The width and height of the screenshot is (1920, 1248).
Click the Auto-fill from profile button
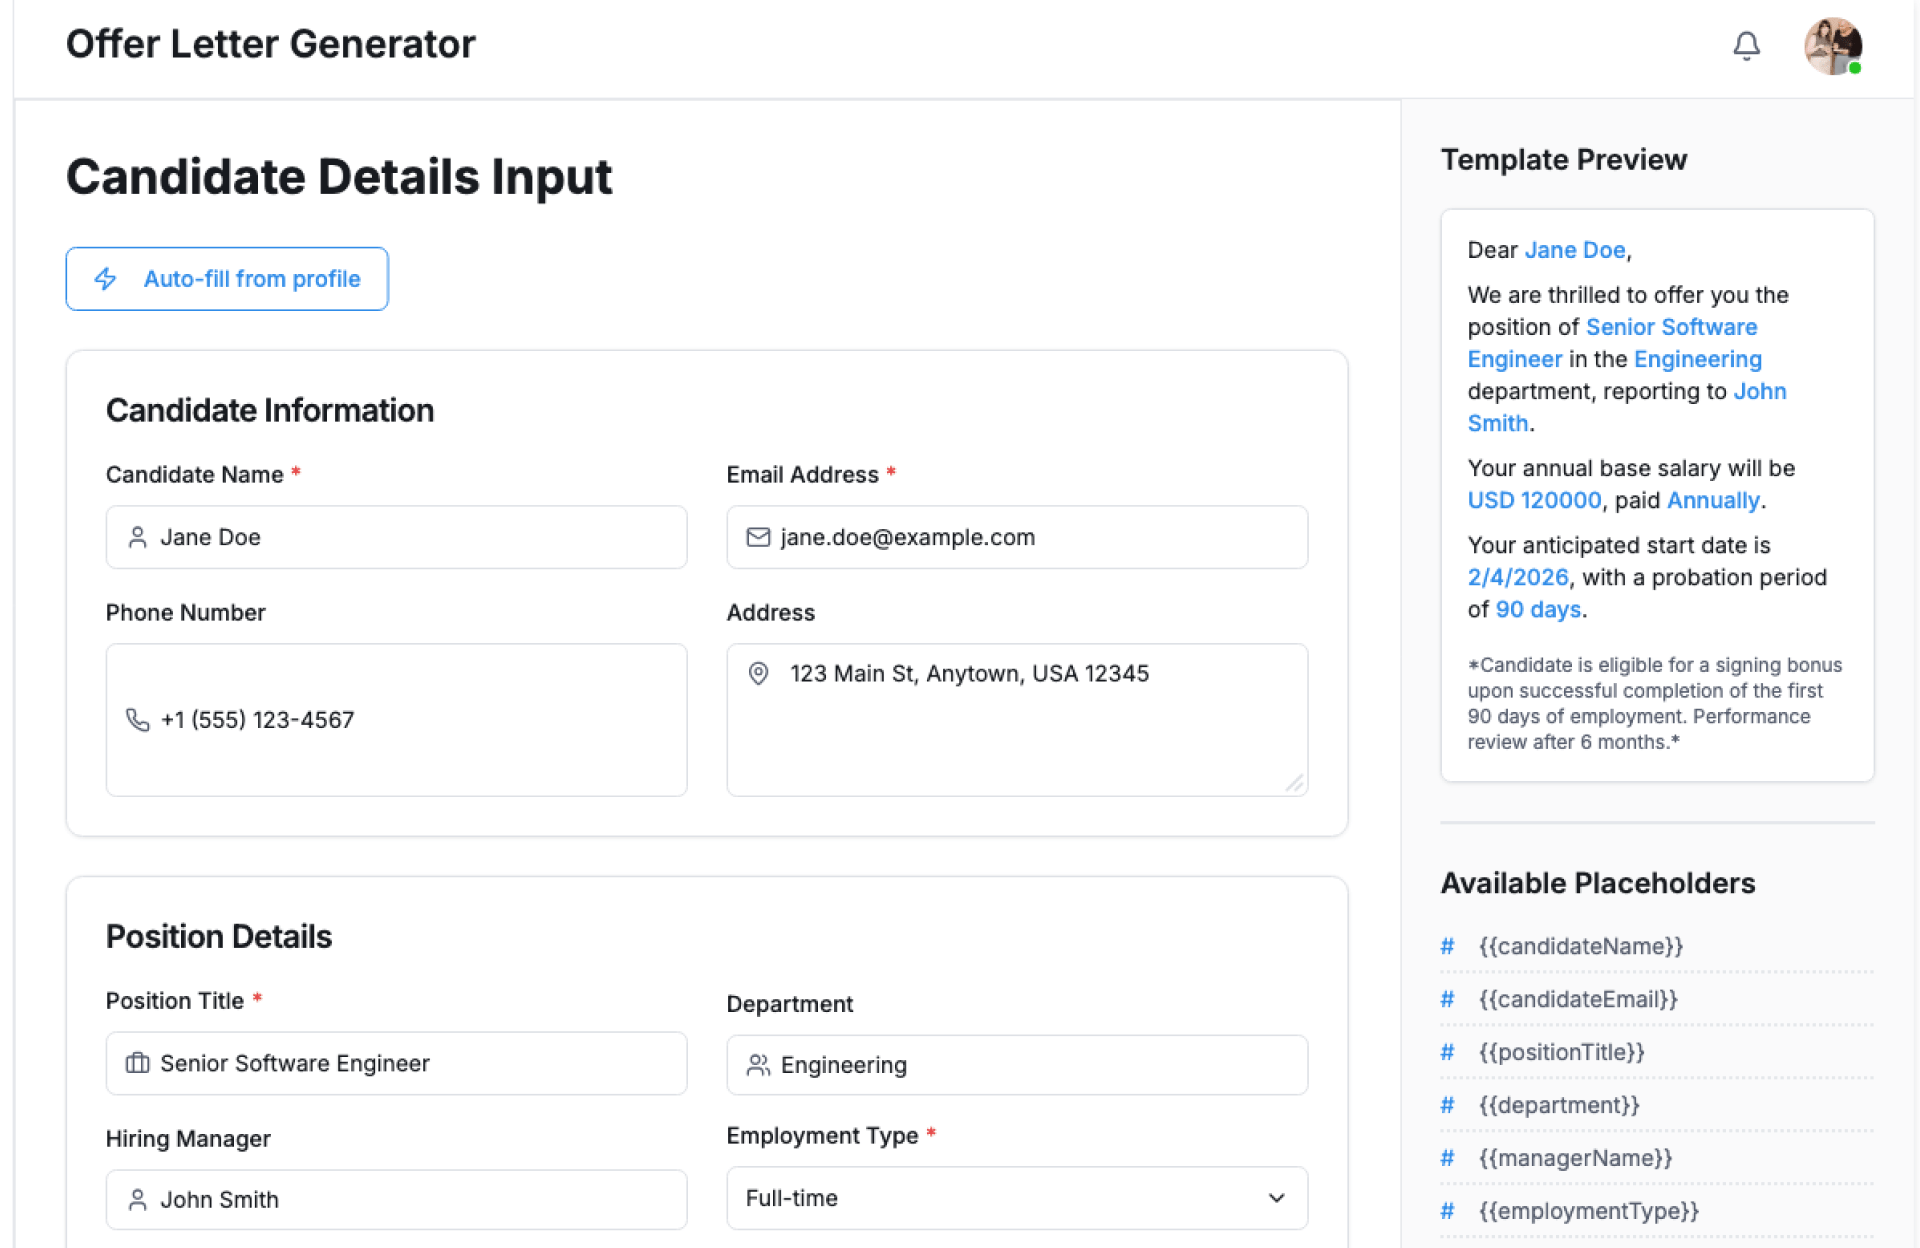pyautogui.click(x=227, y=279)
